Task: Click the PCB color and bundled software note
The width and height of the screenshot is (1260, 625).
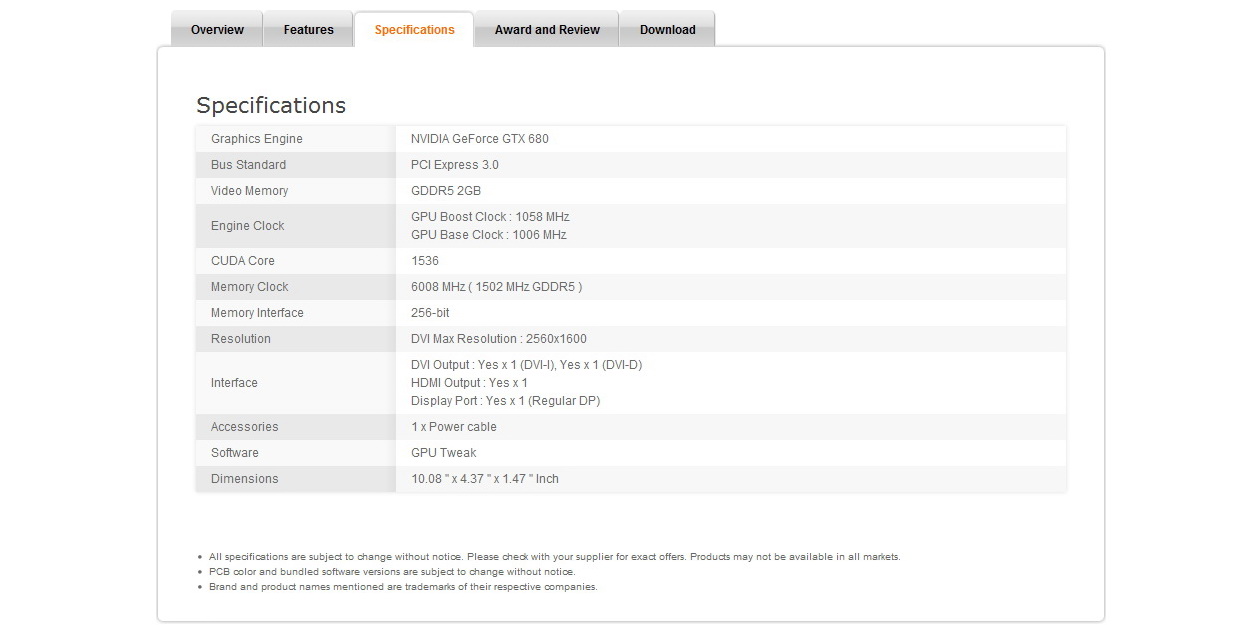Action: tap(392, 572)
